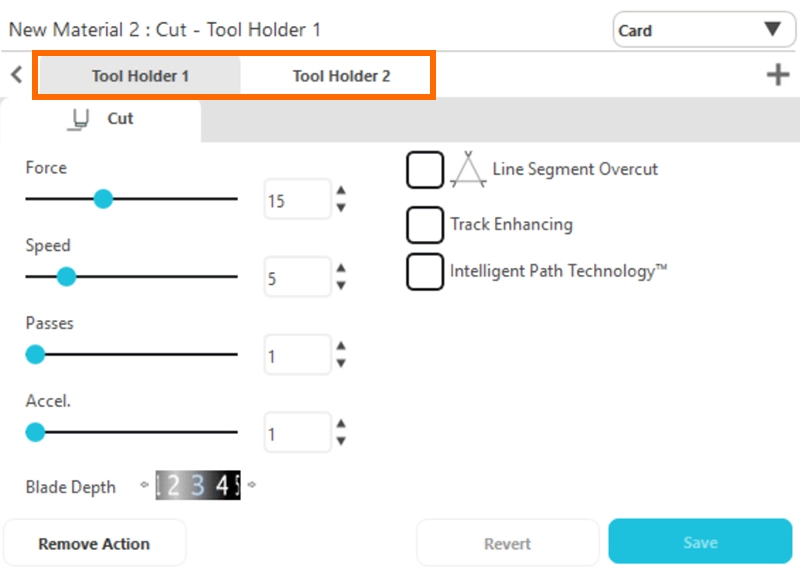This screenshot has height=575, width=800.
Task: Switch to the Tool Holder 2 tab
Action: point(341,76)
